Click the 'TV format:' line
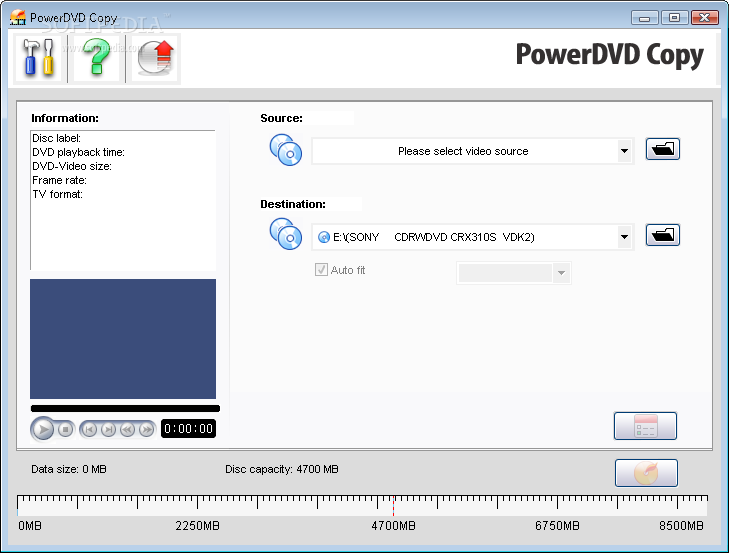 (57, 194)
